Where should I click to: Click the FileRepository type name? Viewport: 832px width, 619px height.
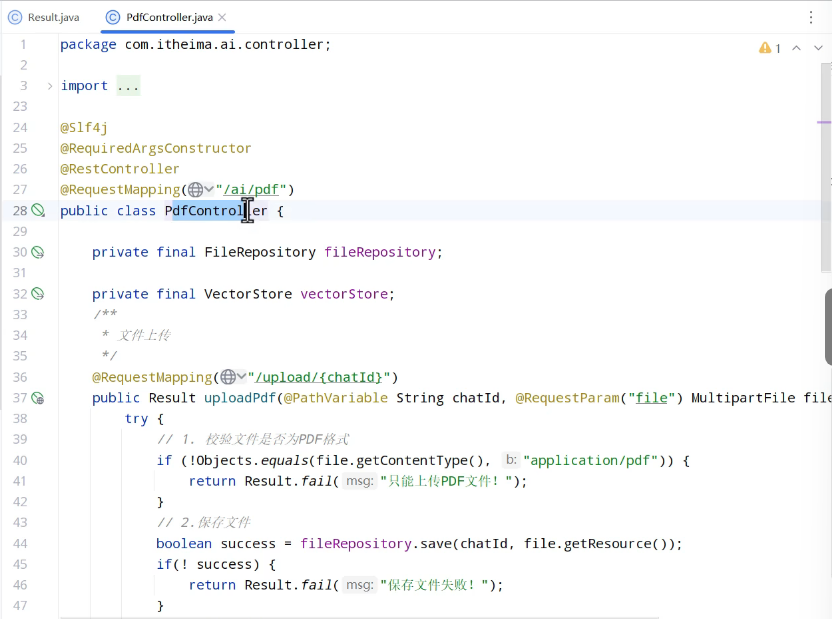tap(260, 252)
